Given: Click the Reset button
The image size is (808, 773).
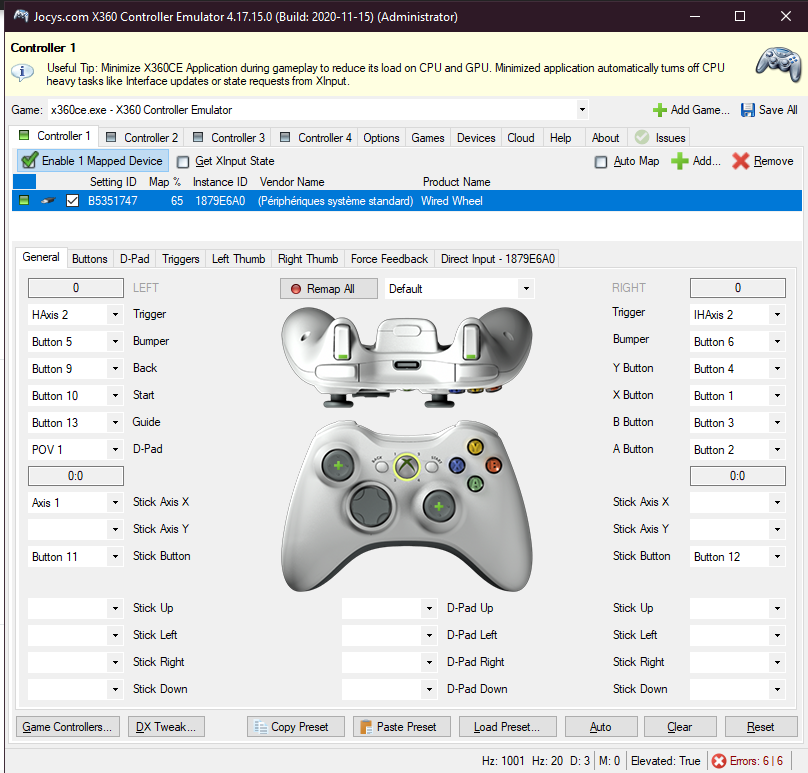Looking at the screenshot, I should pos(761,727).
